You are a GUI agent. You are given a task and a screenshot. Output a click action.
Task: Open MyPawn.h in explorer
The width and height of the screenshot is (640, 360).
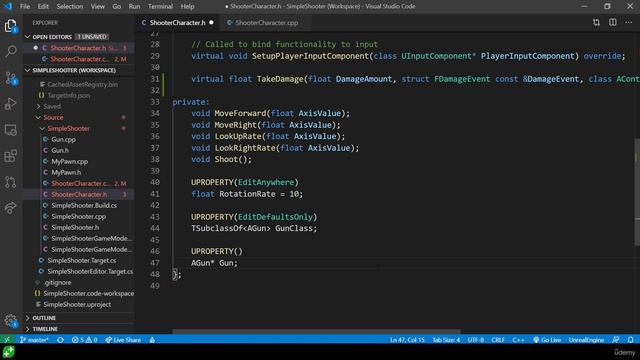(66, 172)
